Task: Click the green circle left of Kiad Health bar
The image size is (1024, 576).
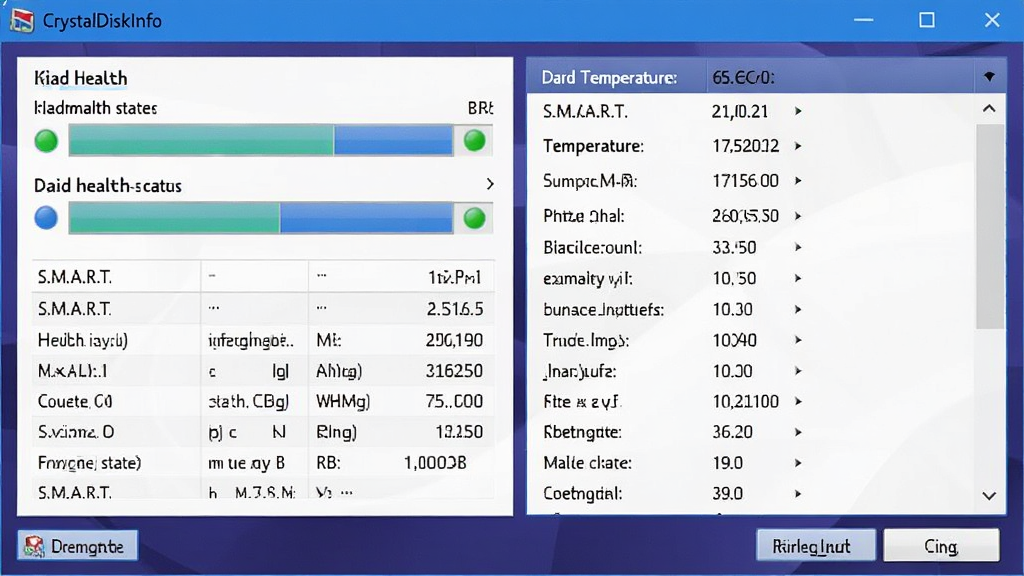Action: click(46, 140)
